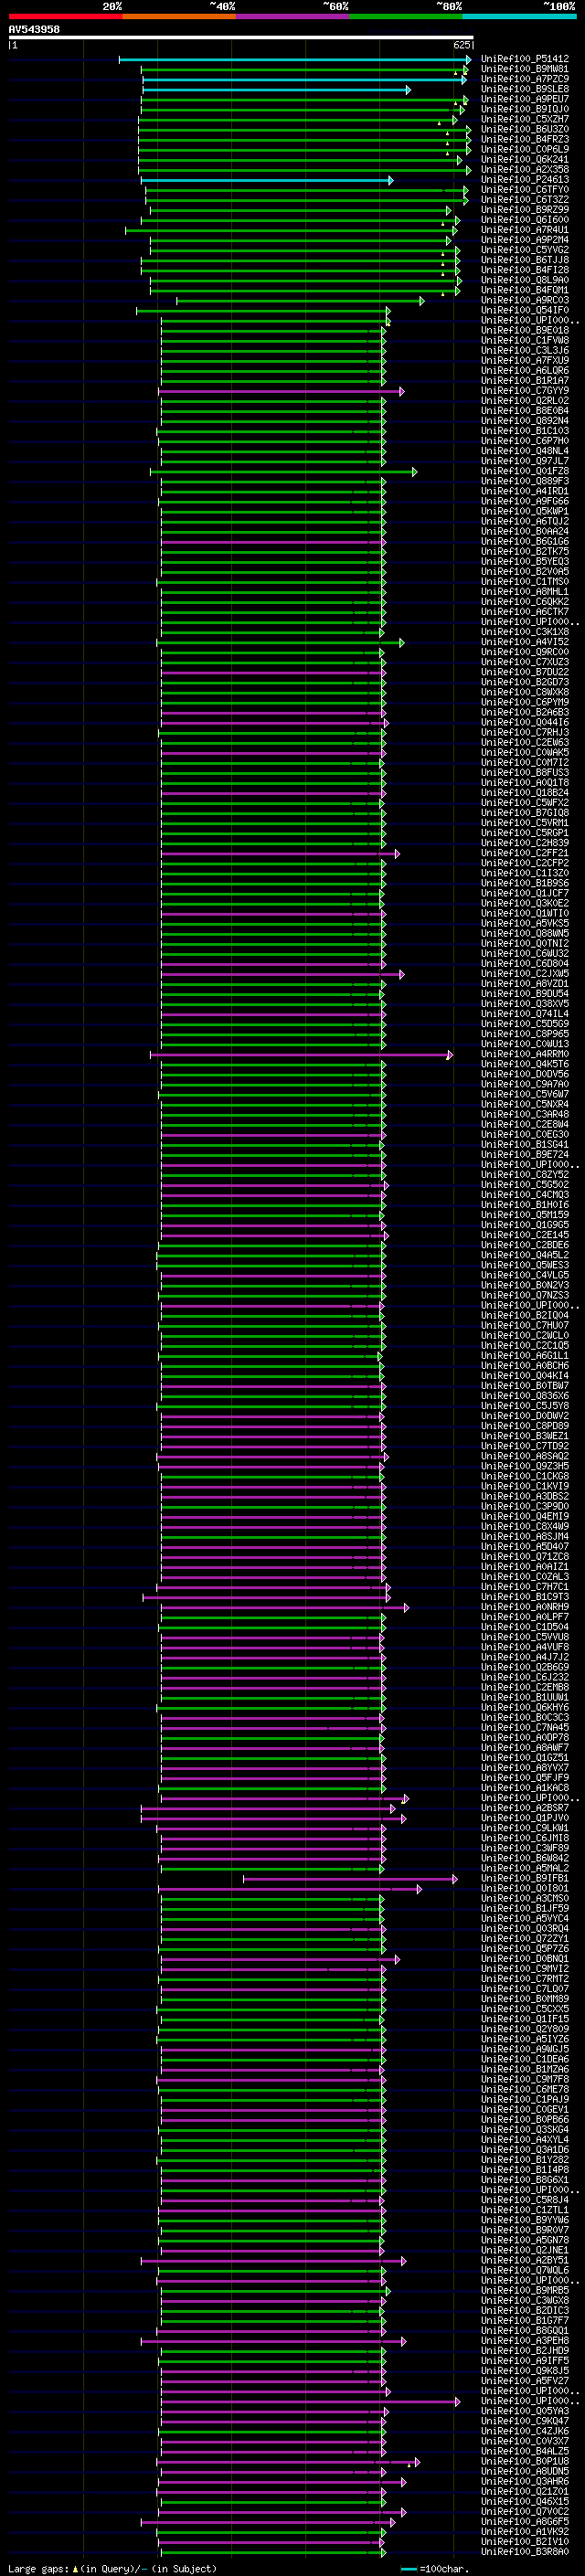Click the UniRef100_C7HU07 label
This screenshot has width=585, height=2576.
525,1327
